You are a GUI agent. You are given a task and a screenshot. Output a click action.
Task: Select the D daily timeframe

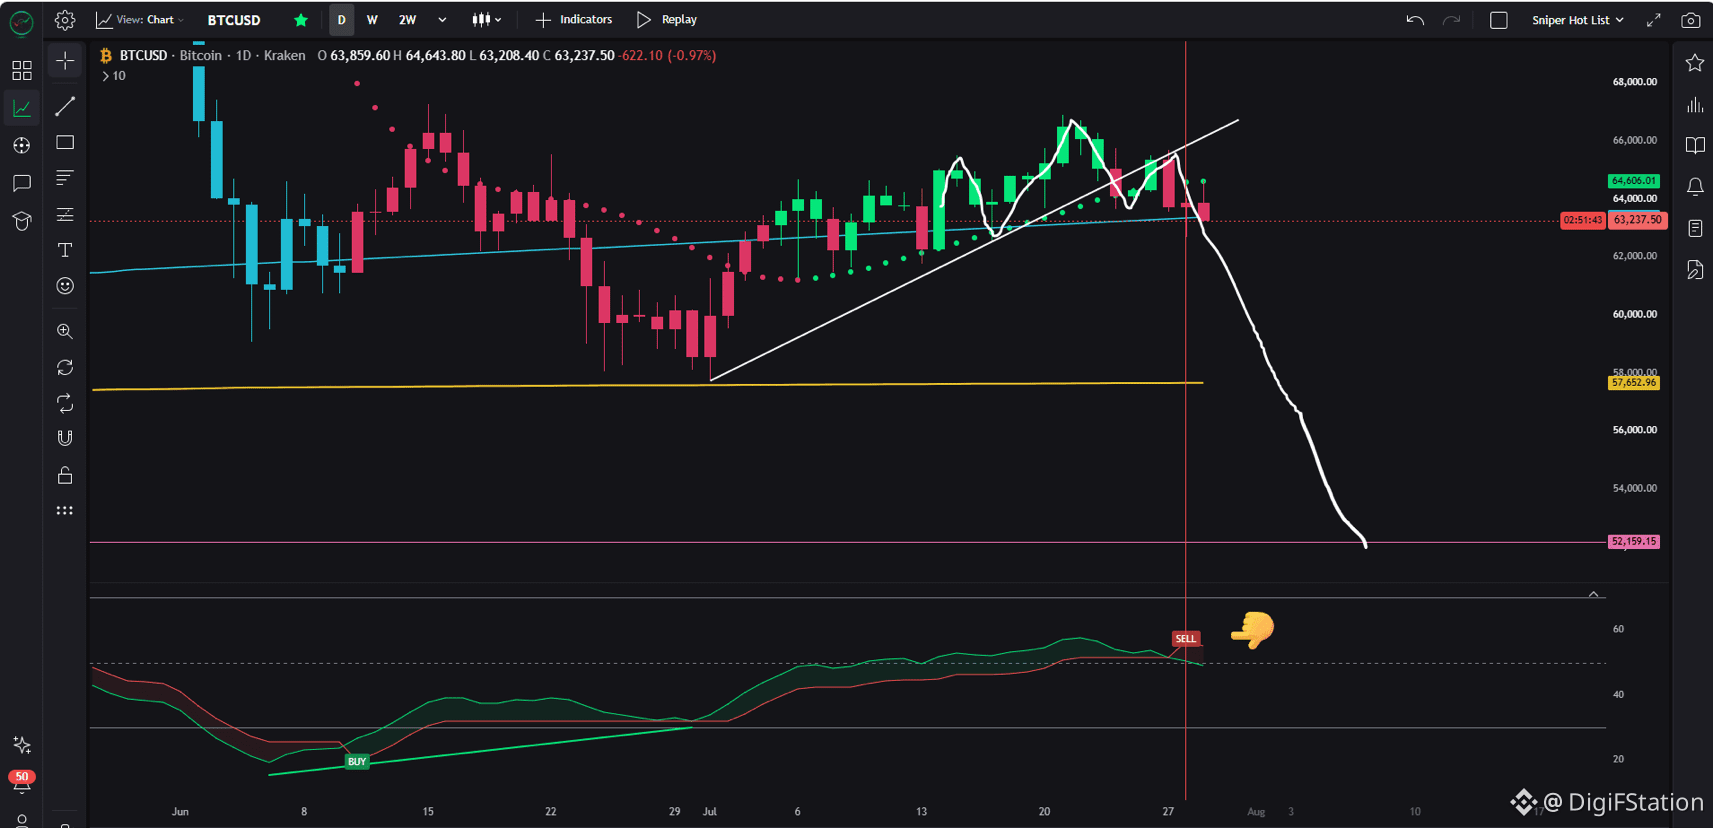(341, 20)
